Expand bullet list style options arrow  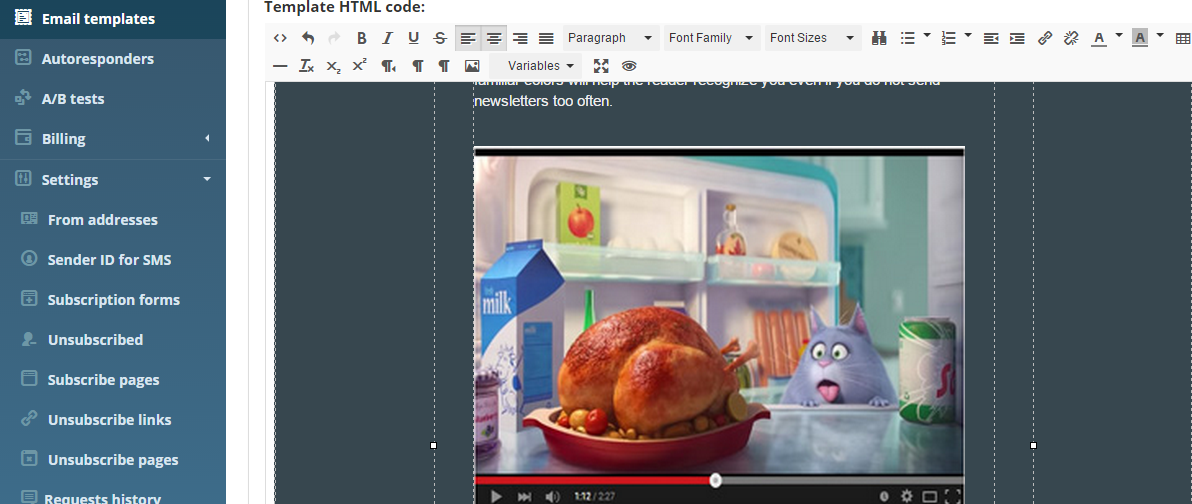click(927, 35)
